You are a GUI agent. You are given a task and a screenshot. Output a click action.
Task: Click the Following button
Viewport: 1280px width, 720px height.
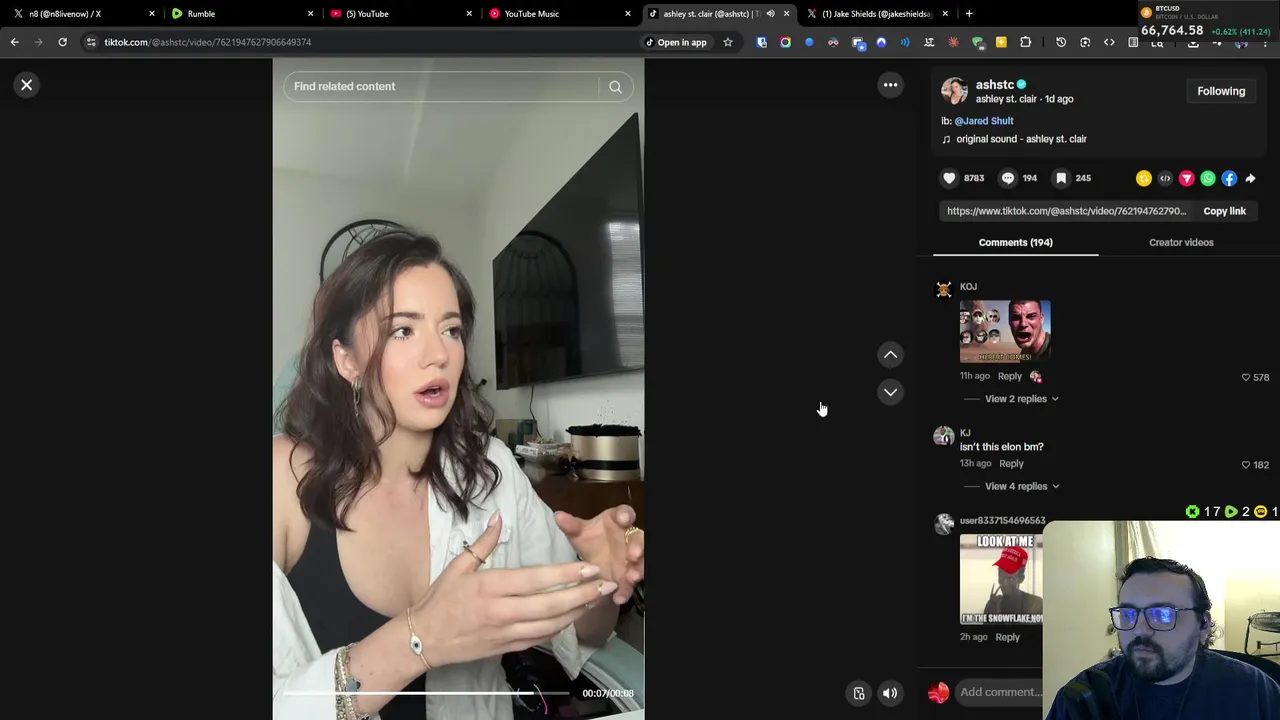click(x=1221, y=91)
